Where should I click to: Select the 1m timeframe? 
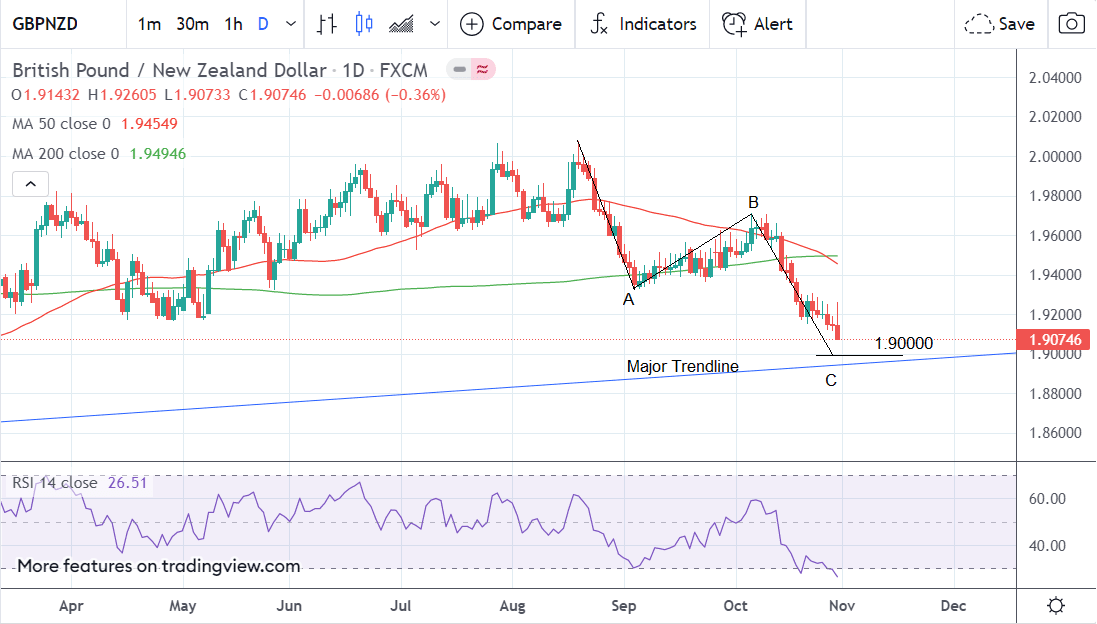pos(149,24)
